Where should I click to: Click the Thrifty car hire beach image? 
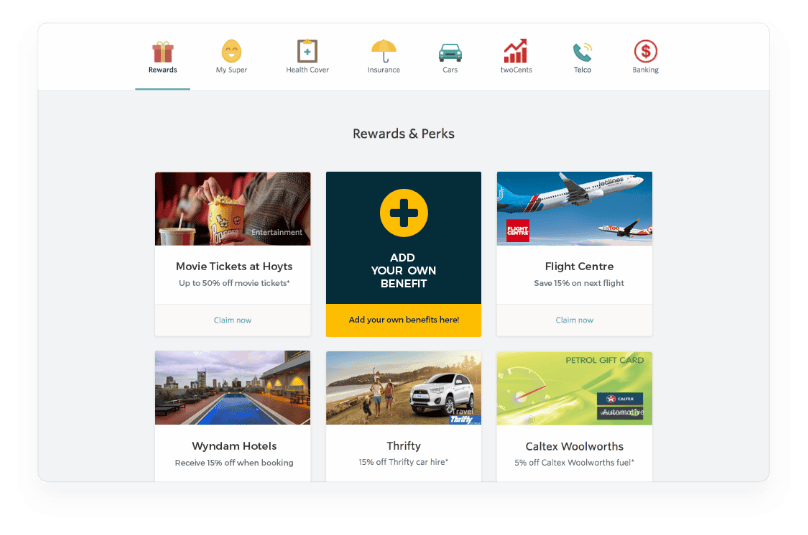pyautogui.click(x=403, y=388)
